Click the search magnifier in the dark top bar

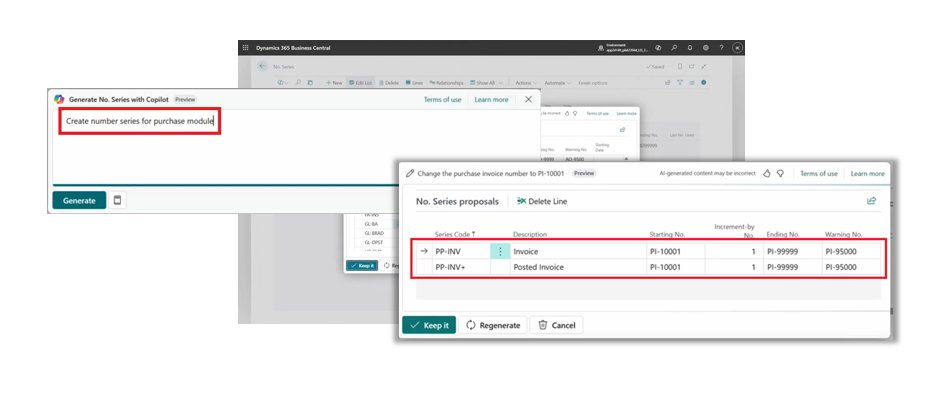(x=674, y=48)
